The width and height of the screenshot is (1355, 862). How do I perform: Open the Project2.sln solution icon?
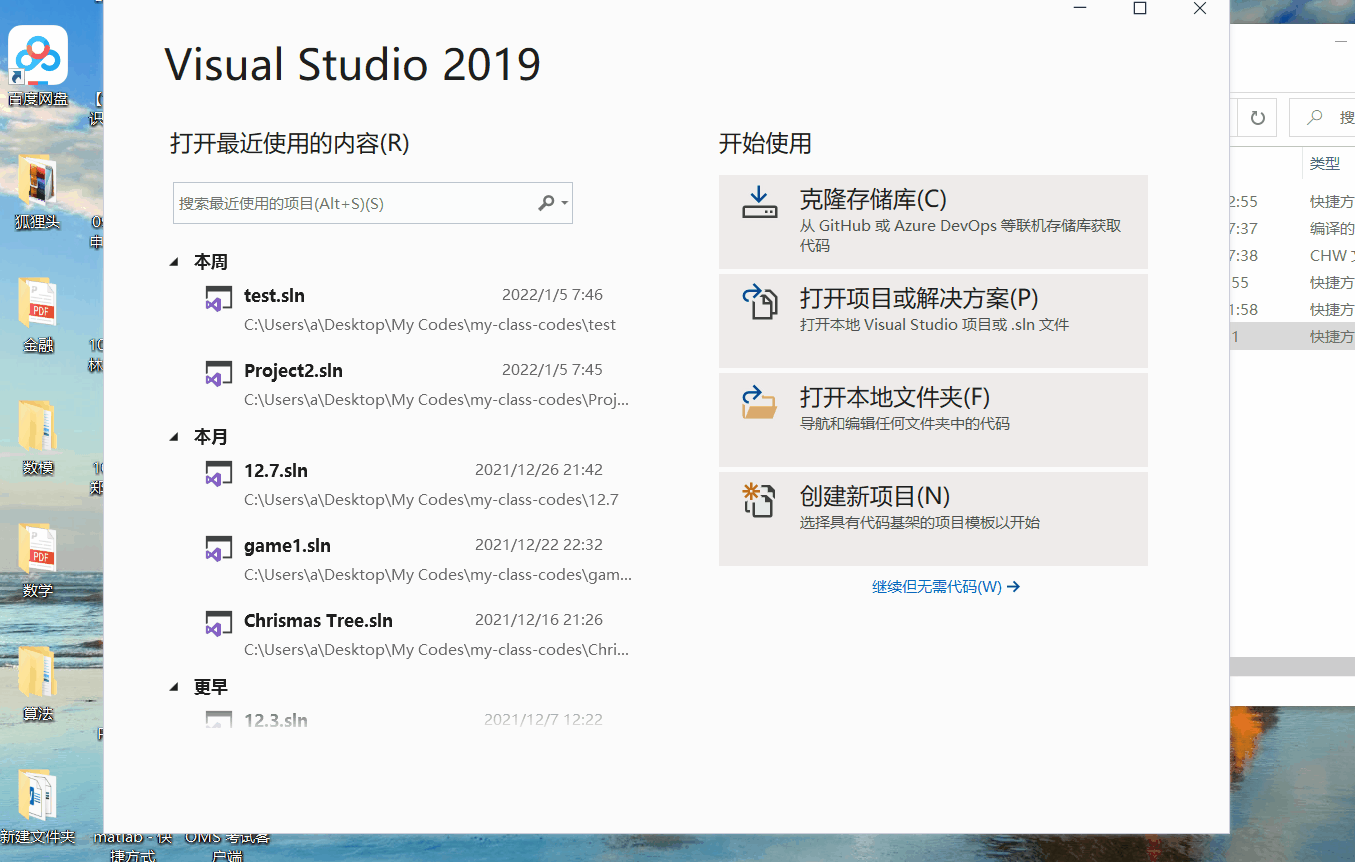tap(218, 374)
